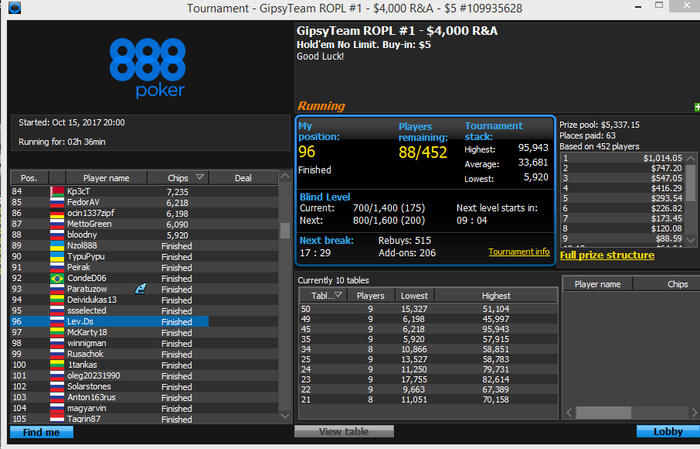Click the flag icon beside Nzol888

click(x=57, y=246)
